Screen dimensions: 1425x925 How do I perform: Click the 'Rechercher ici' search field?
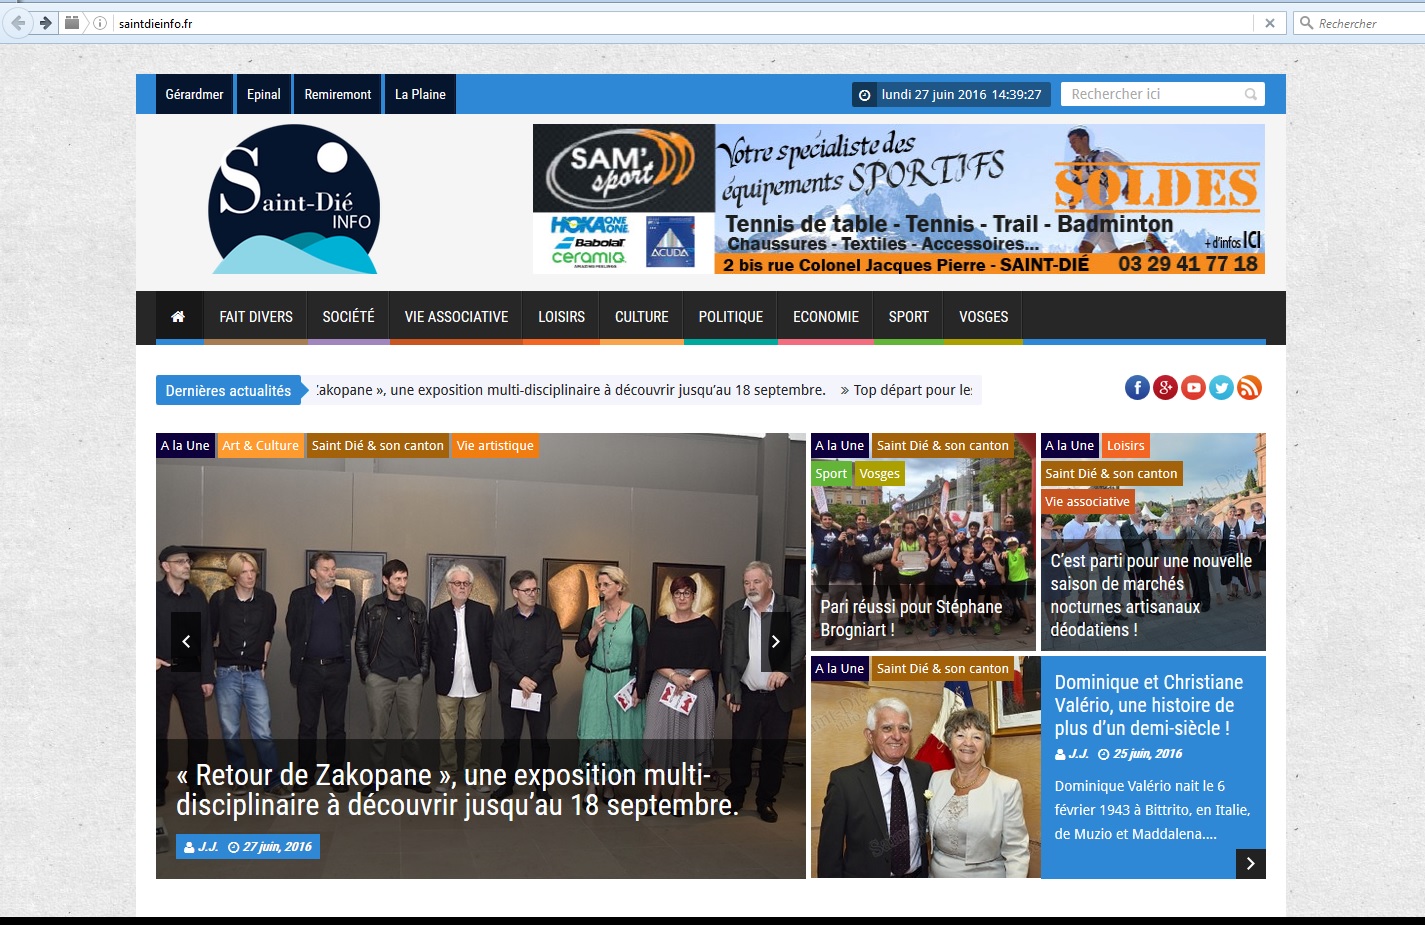[1150, 95]
